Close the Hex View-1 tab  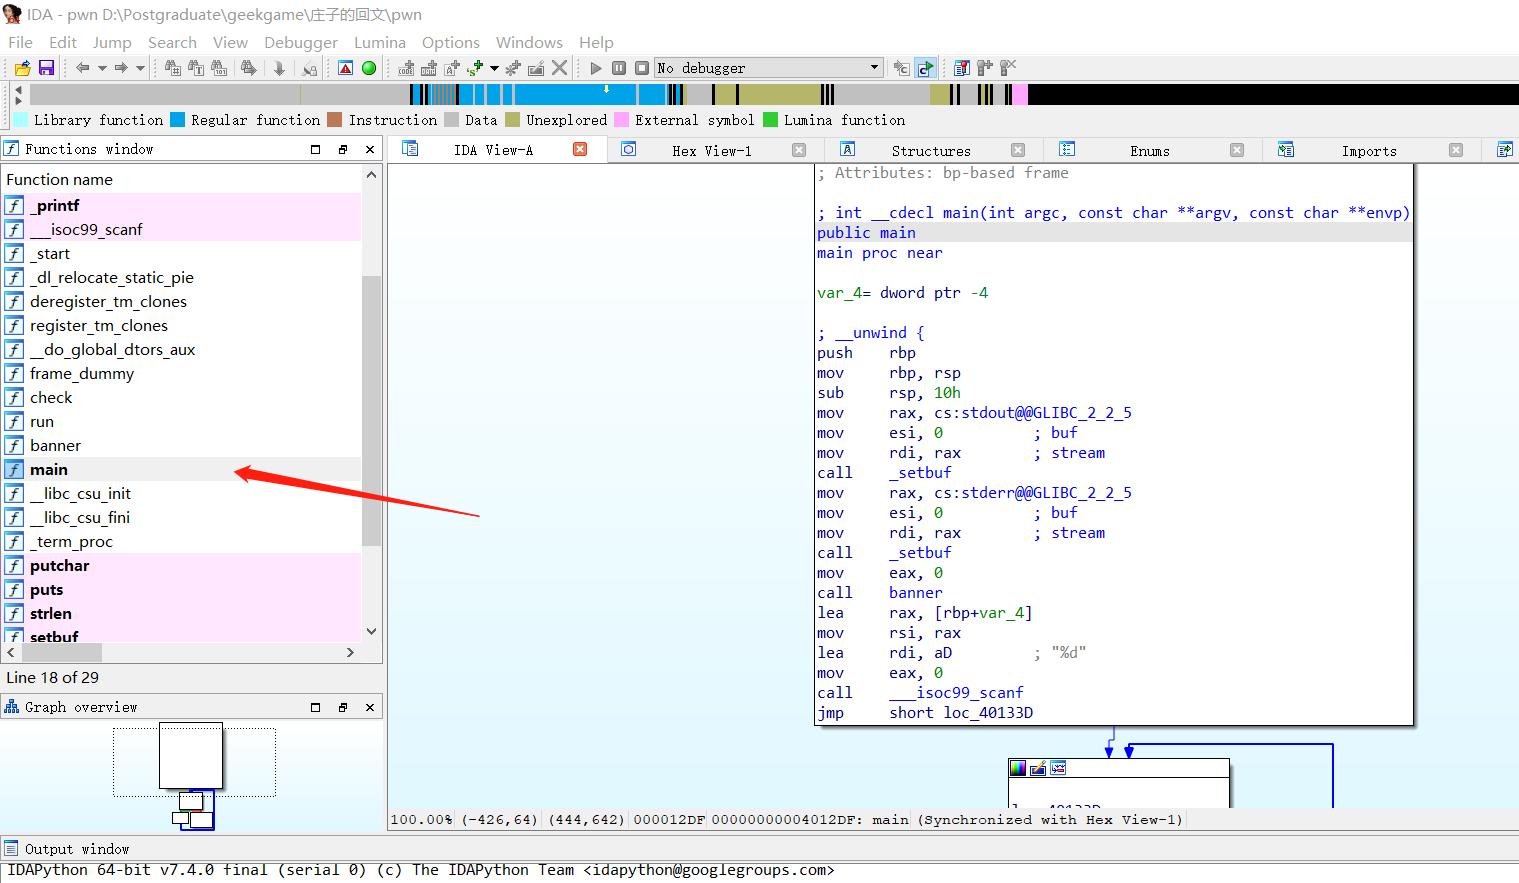799,150
